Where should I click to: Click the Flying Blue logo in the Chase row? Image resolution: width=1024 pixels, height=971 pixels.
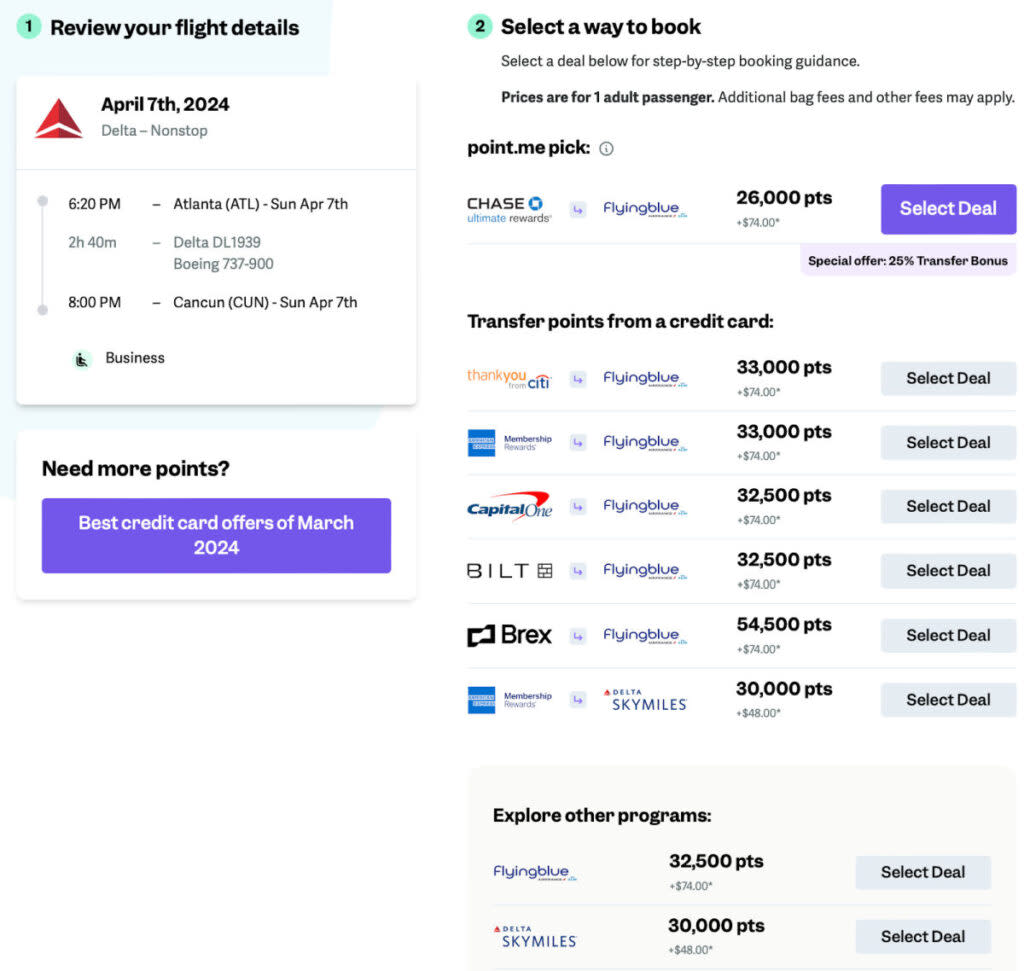[x=644, y=208]
